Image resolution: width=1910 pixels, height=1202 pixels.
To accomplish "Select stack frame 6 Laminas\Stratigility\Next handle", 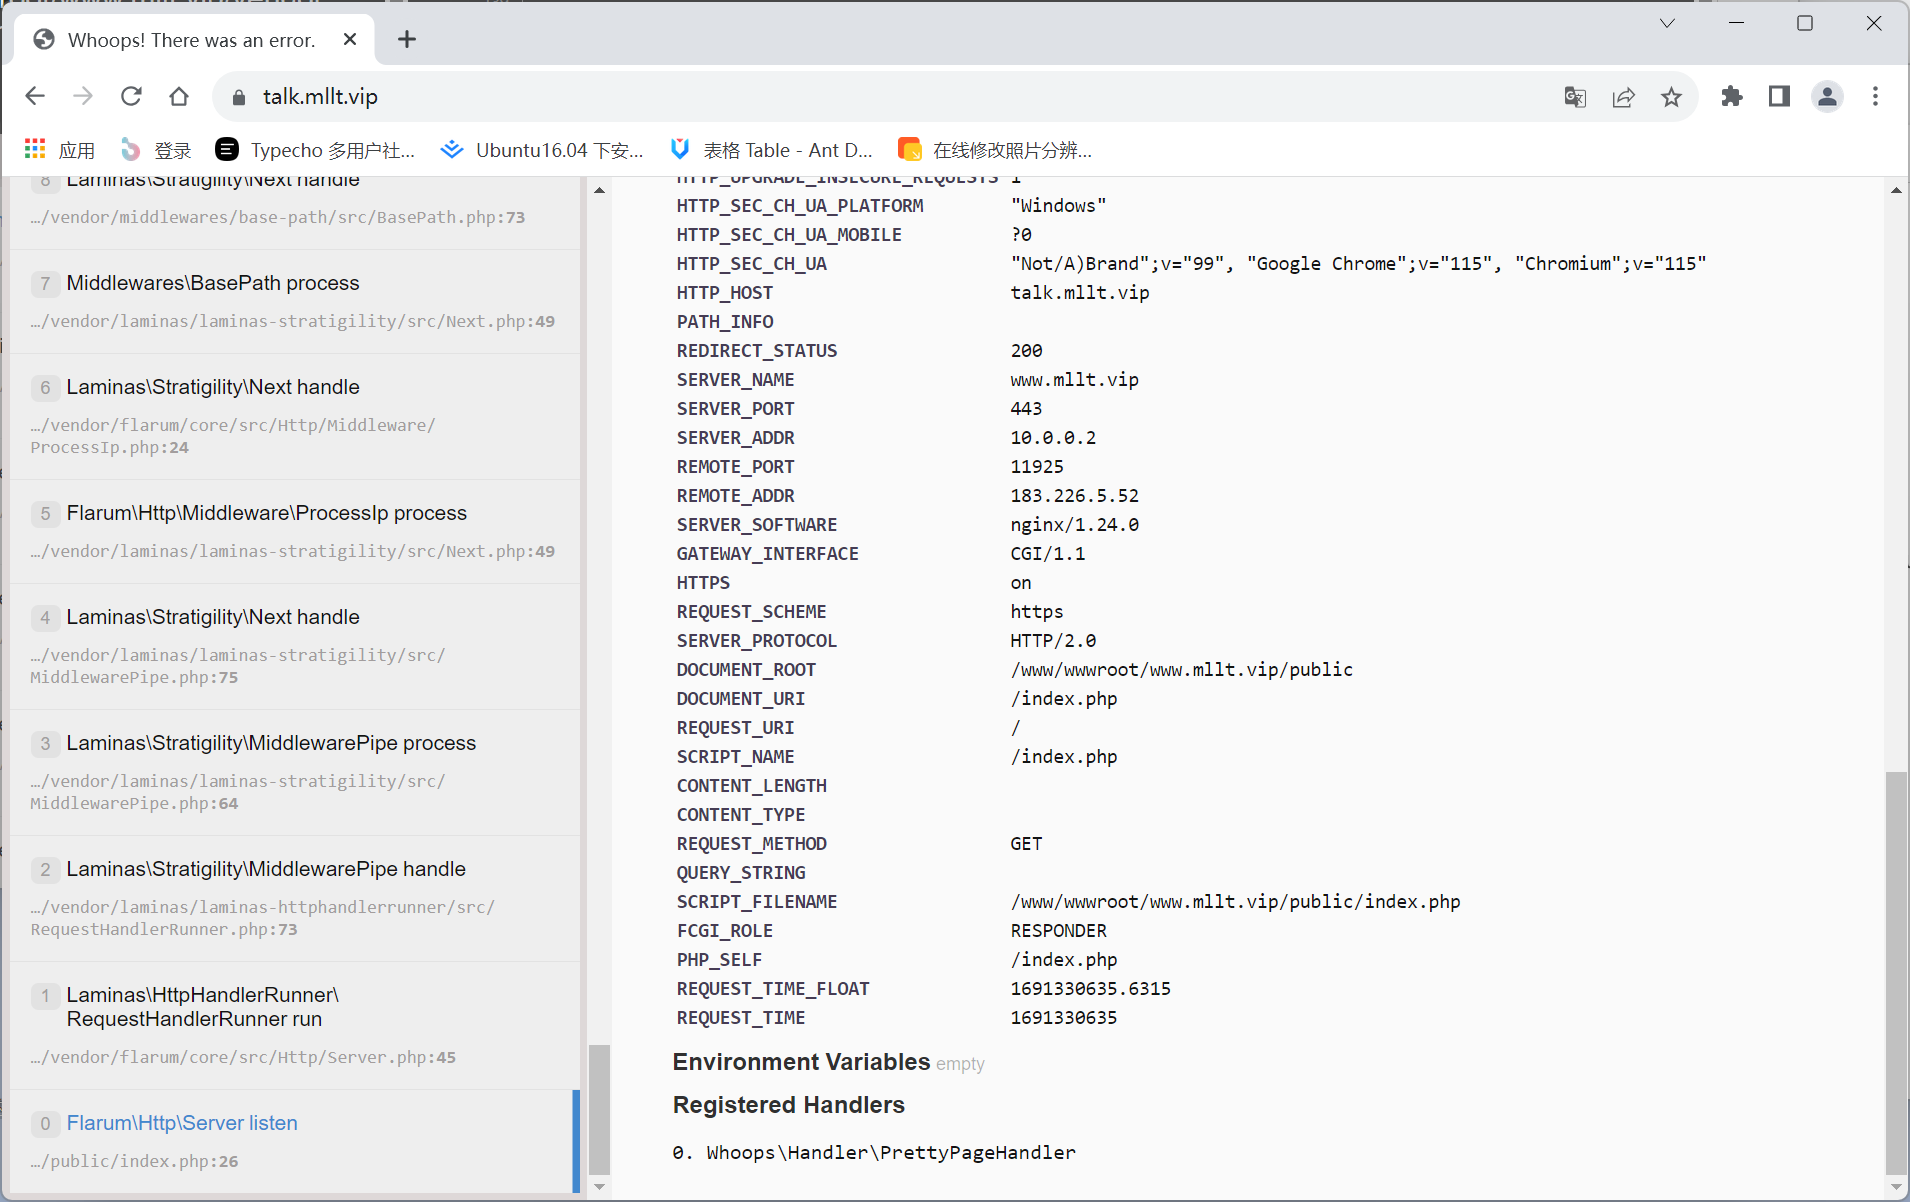I will pos(295,416).
